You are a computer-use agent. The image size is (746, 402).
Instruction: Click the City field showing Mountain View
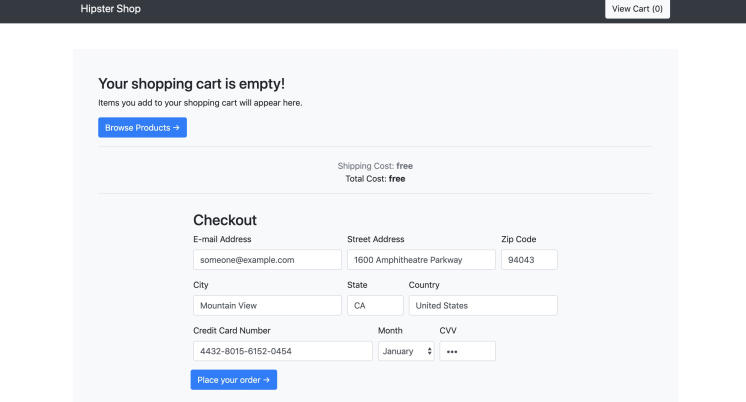coord(267,306)
